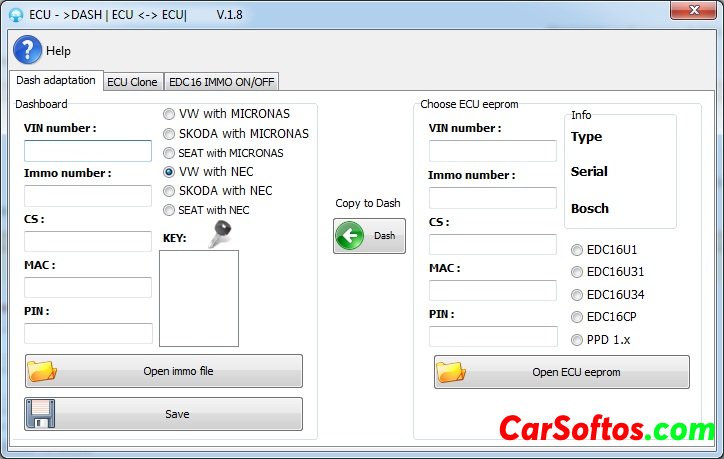Pick the PPD 1.x ECU option
The height and width of the screenshot is (459, 724).
[577, 340]
